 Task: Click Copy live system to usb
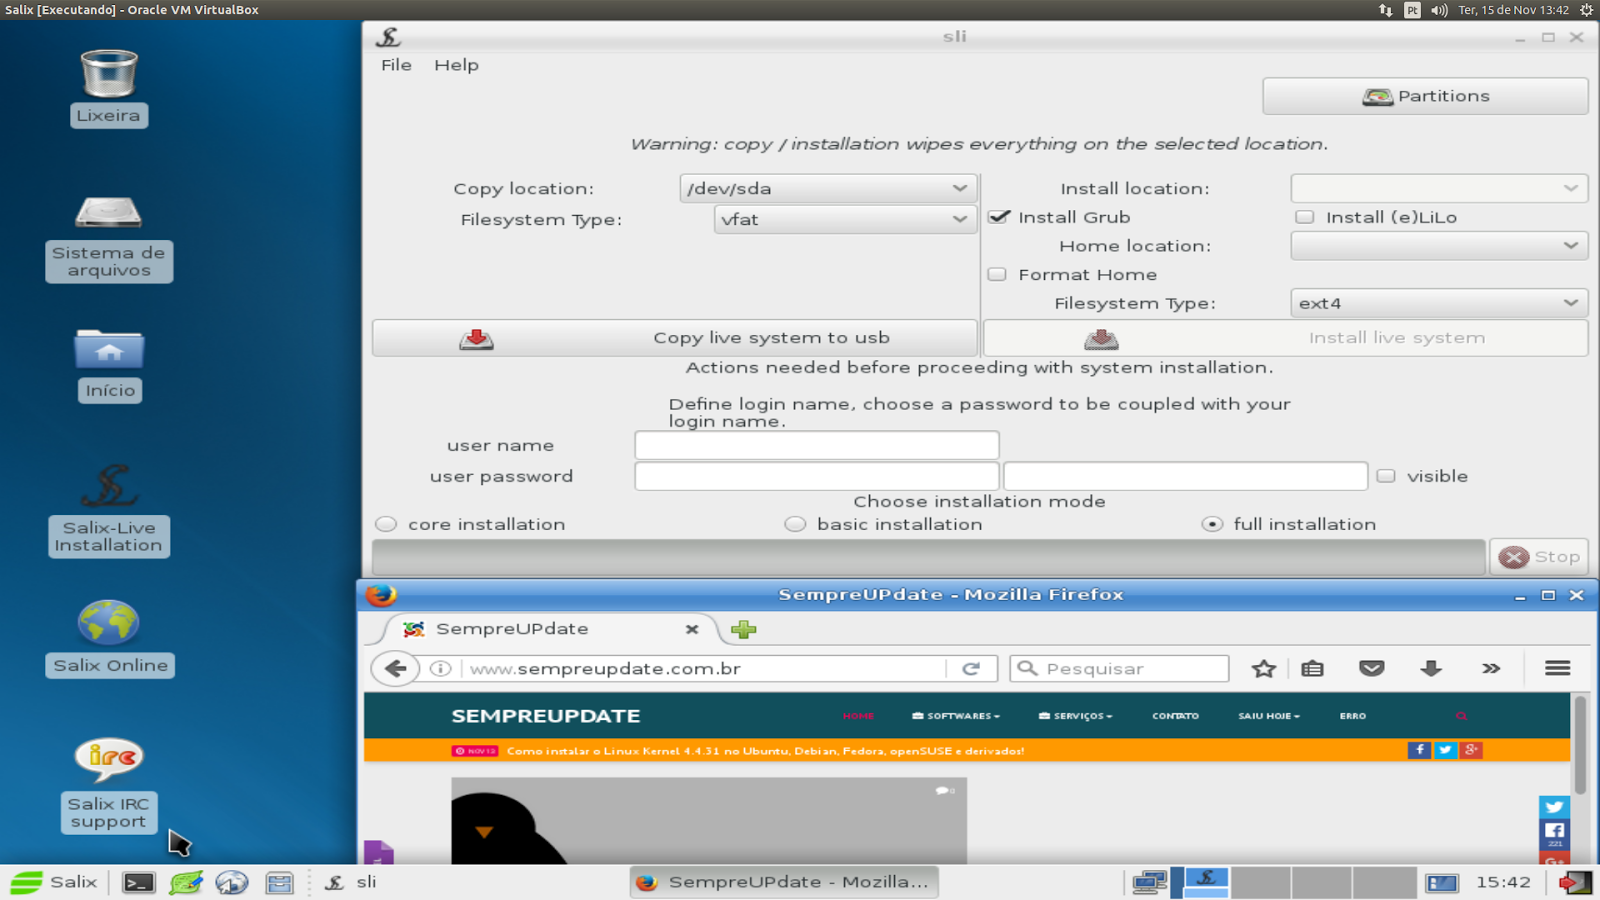click(x=675, y=338)
